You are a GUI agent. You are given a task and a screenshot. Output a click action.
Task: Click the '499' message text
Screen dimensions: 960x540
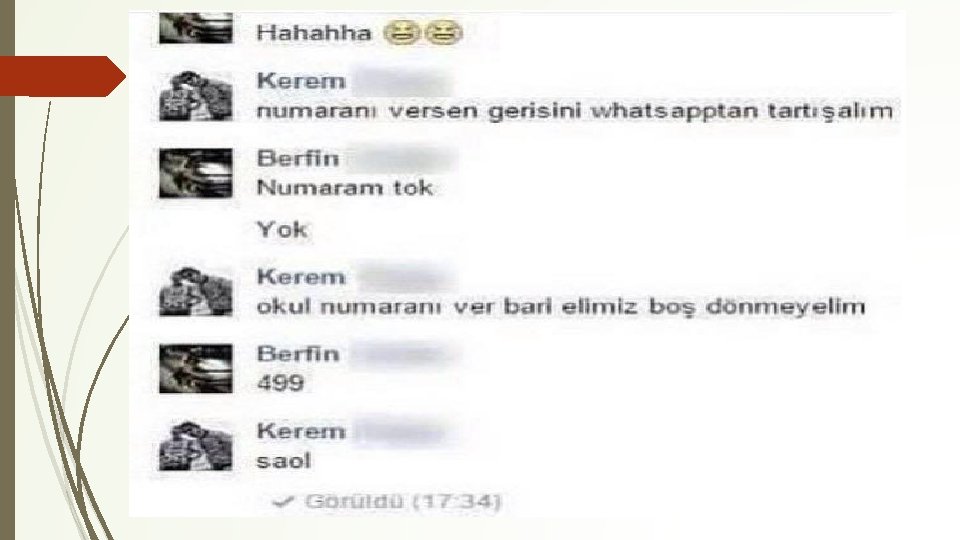pyautogui.click(x=280, y=383)
